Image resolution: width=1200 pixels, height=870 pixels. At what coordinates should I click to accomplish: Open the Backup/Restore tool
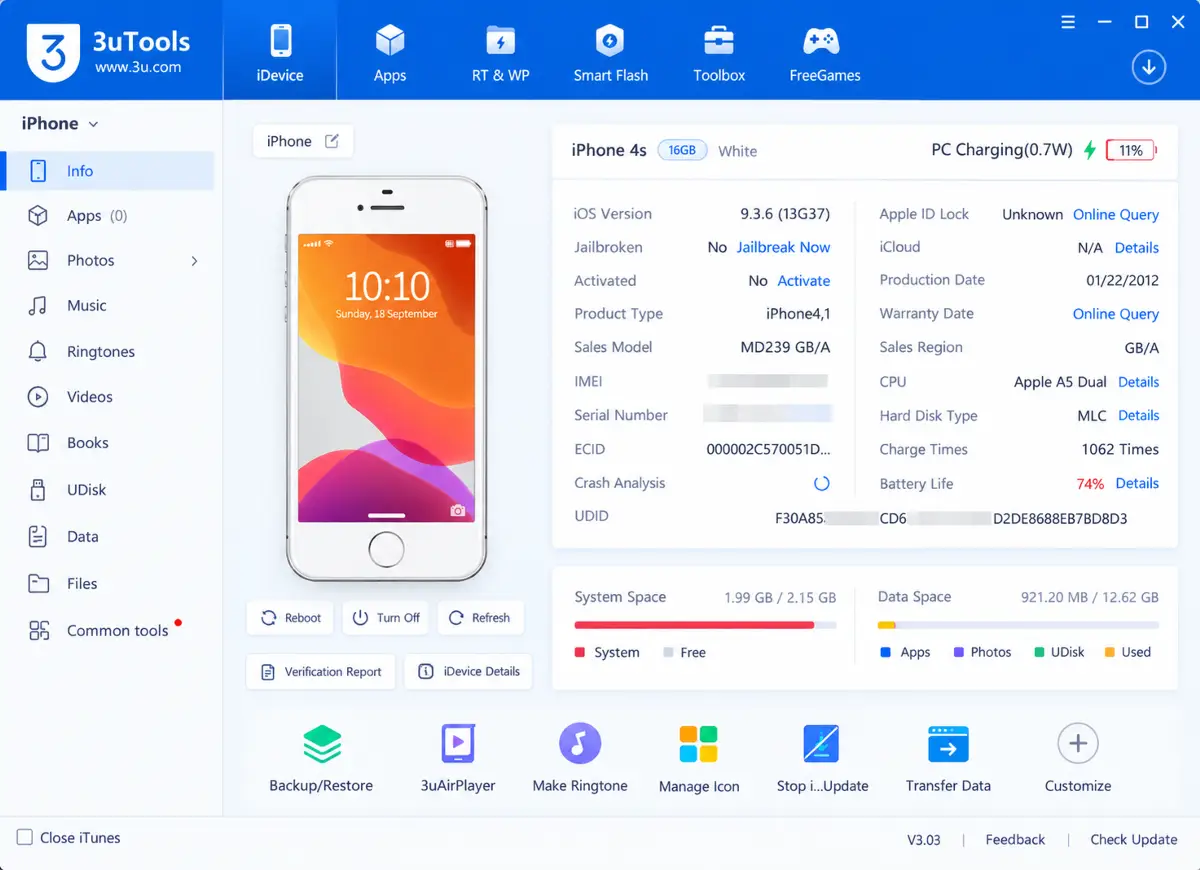pos(321,758)
